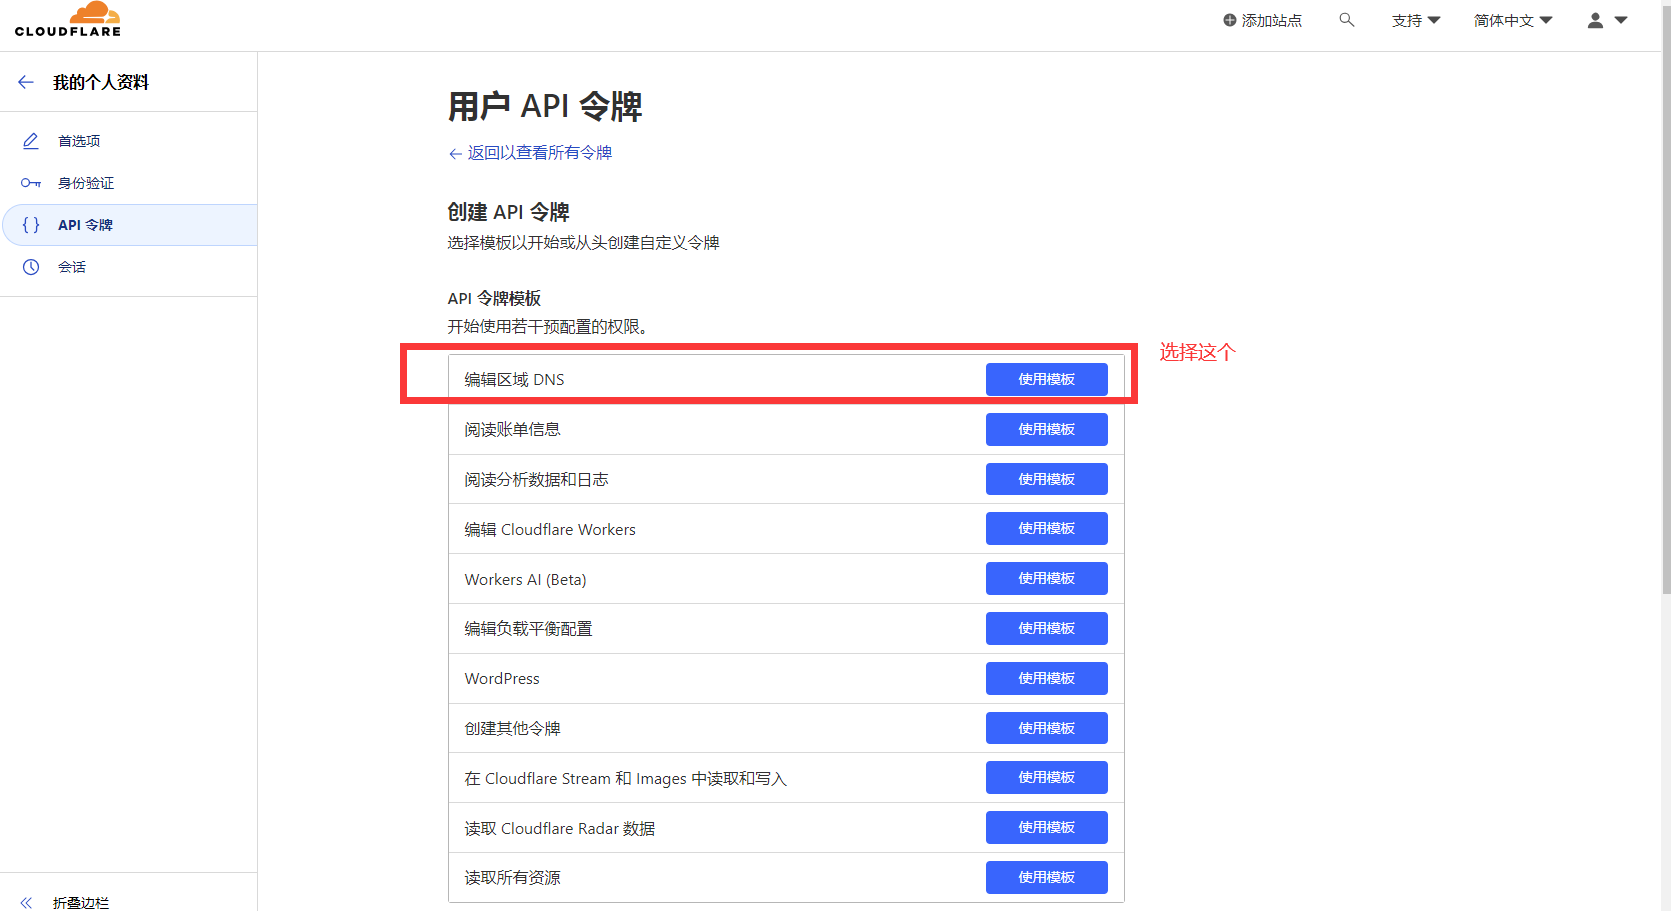Click the 身份验证 key icon
Viewport: 1671px width, 911px height.
coord(31,183)
